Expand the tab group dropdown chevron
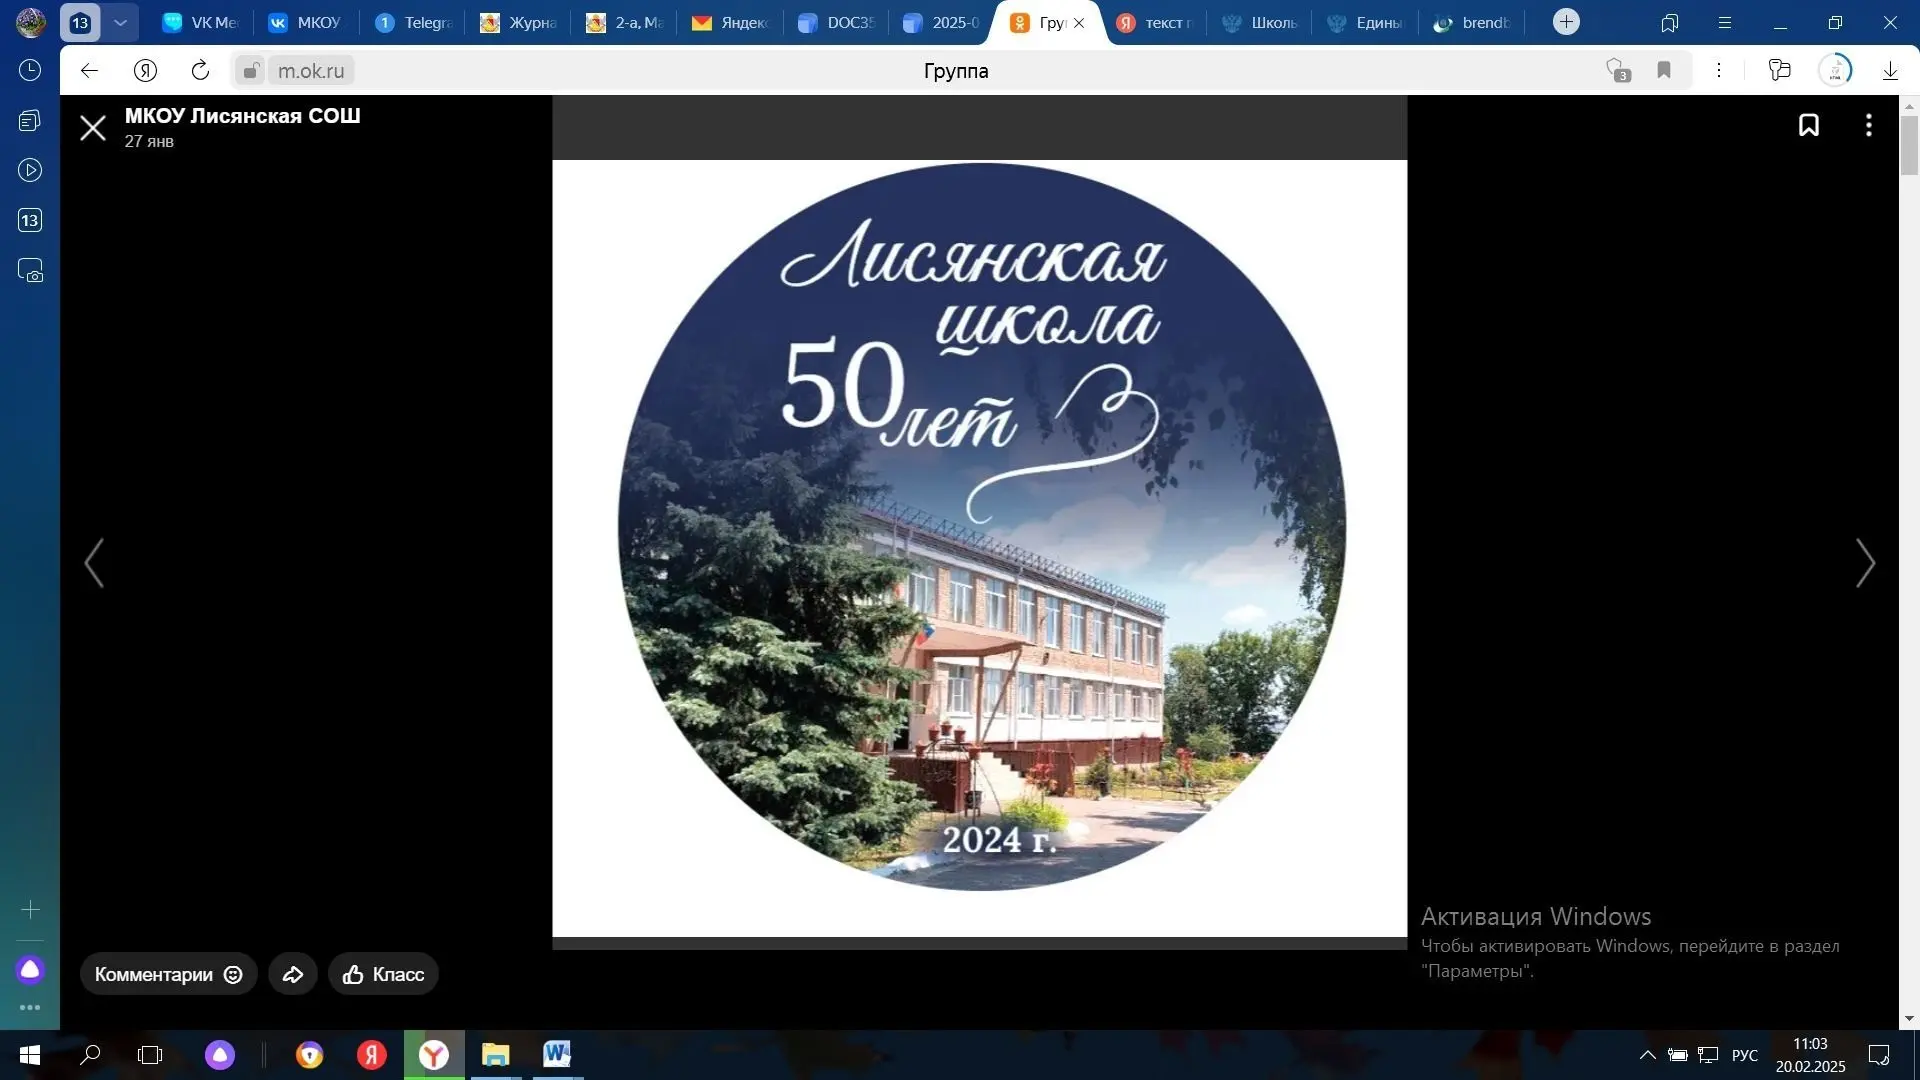The image size is (1920, 1080). point(120,22)
